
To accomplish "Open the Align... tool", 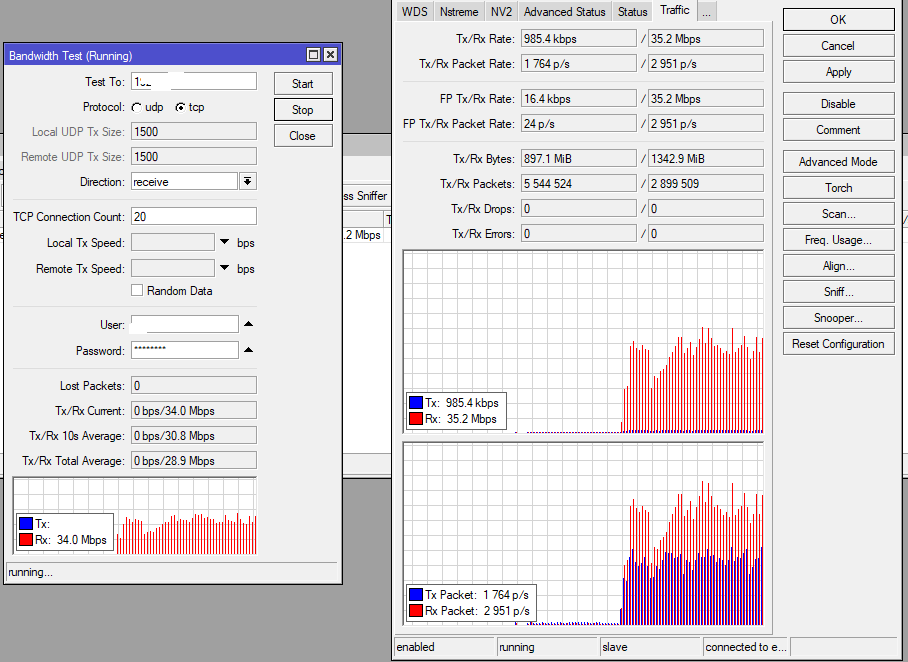I will [x=838, y=266].
